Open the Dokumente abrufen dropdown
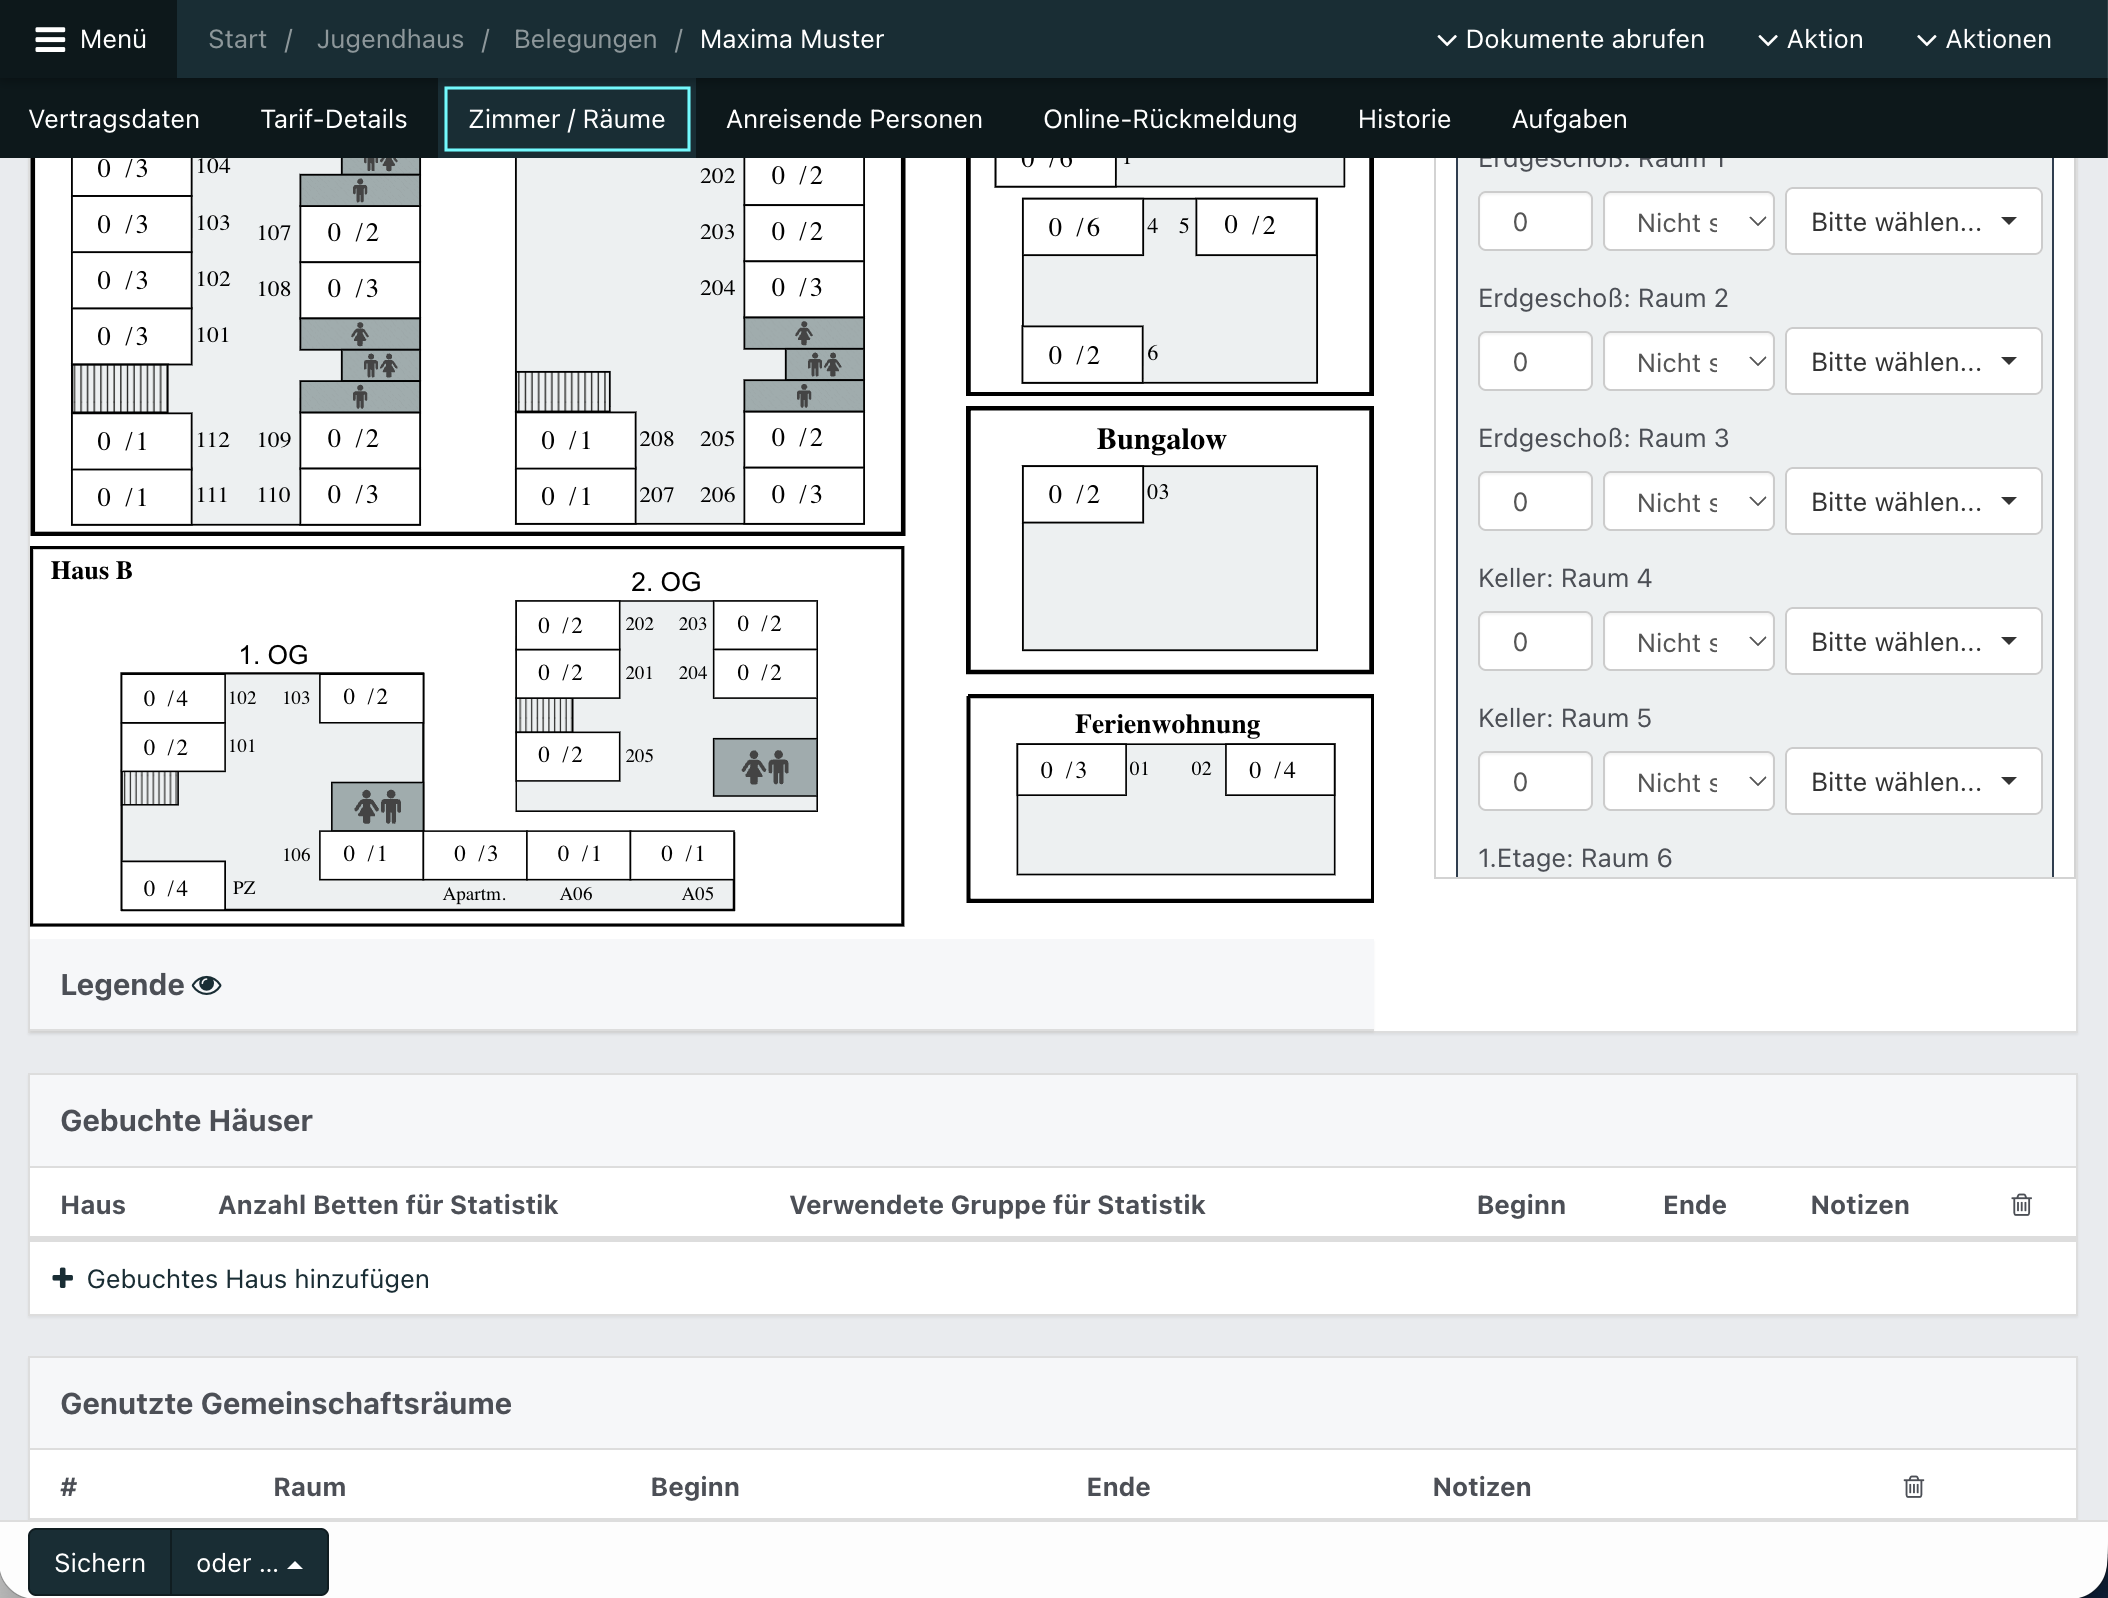This screenshot has width=2108, height=1598. tap(1571, 39)
